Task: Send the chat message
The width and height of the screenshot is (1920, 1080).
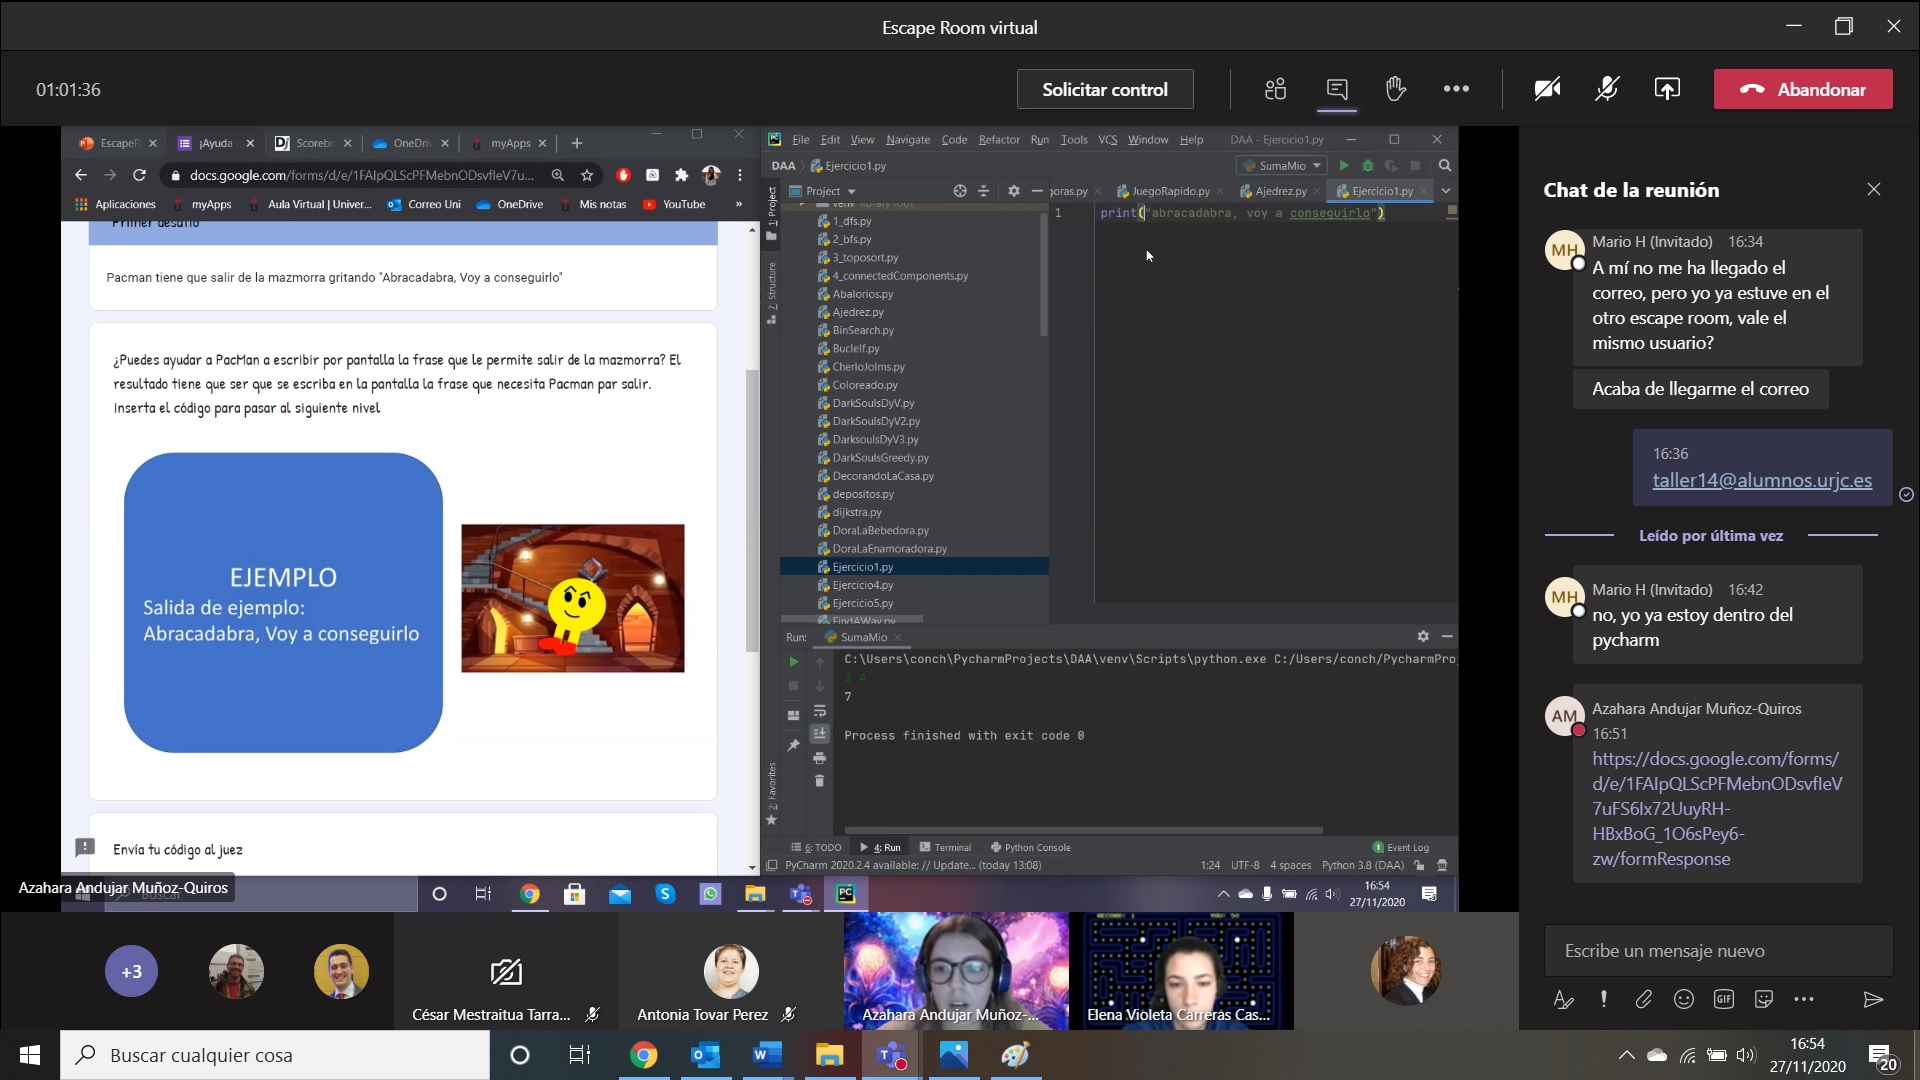Action: 1873,999
